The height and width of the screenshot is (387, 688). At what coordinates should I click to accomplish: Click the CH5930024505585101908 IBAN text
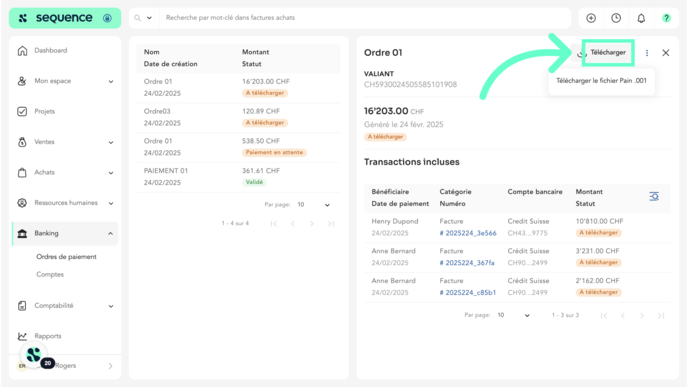click(410, 84)
